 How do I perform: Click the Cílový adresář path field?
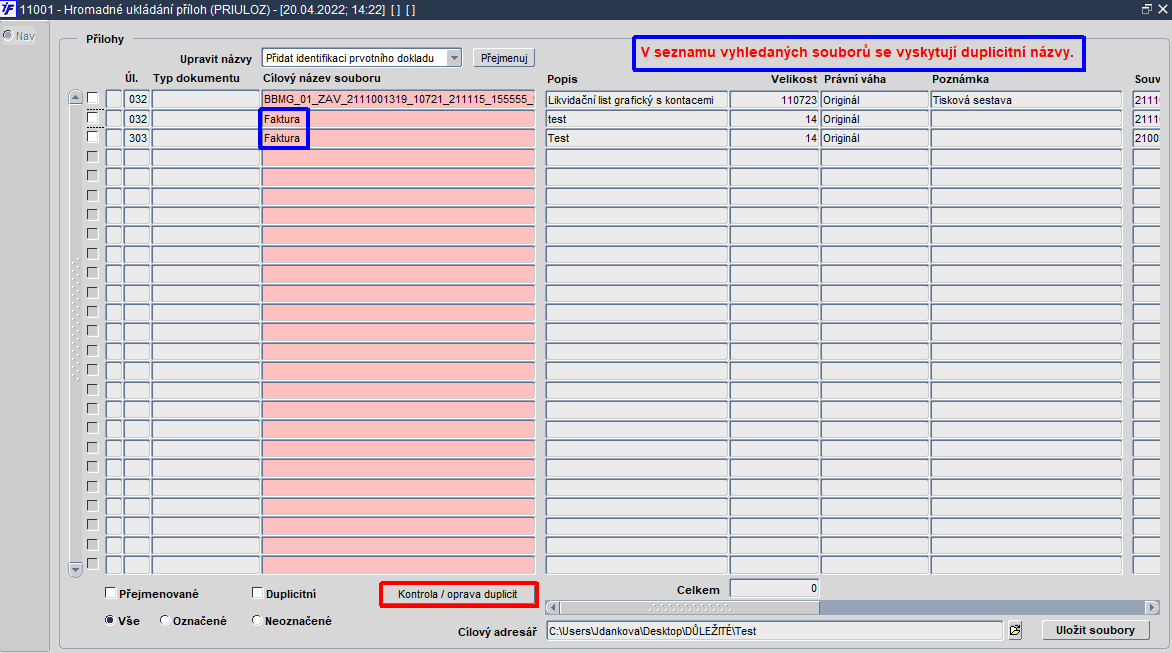pyautogui.click(x=774, y=631)
